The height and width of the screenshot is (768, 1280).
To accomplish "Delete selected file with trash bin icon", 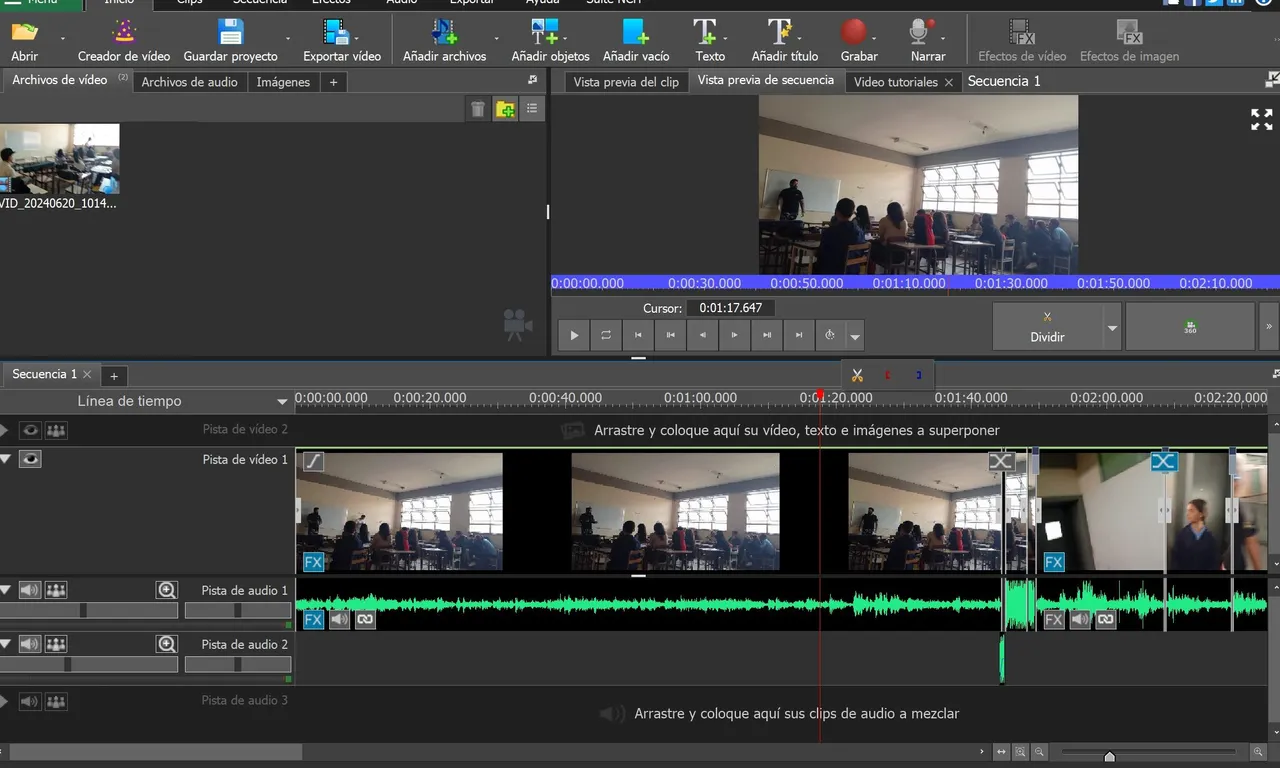I will click(478, 109).
